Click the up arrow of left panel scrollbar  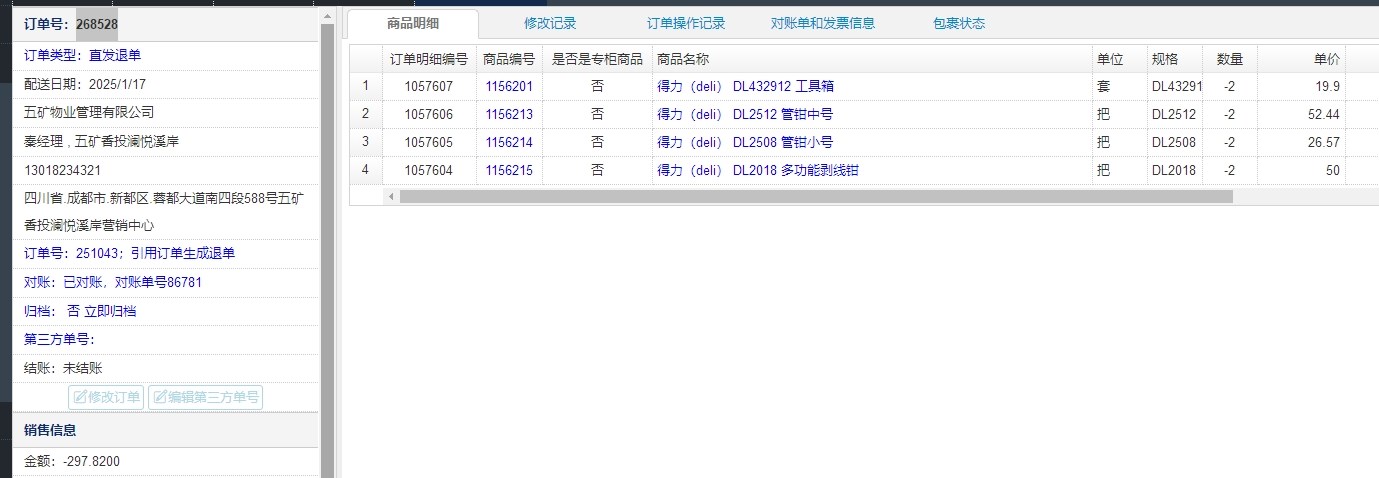[x=327, y=15]
